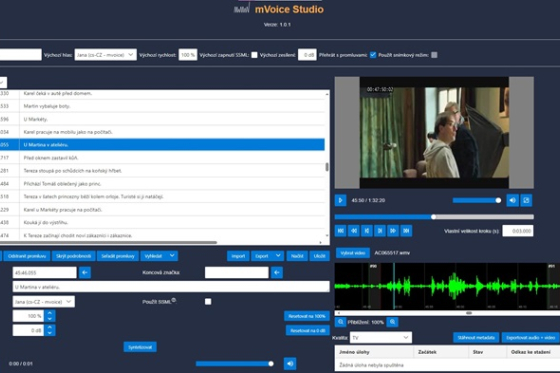Step back one frame in video
Viewport: 560px width, 373px height.
(367, 231)
